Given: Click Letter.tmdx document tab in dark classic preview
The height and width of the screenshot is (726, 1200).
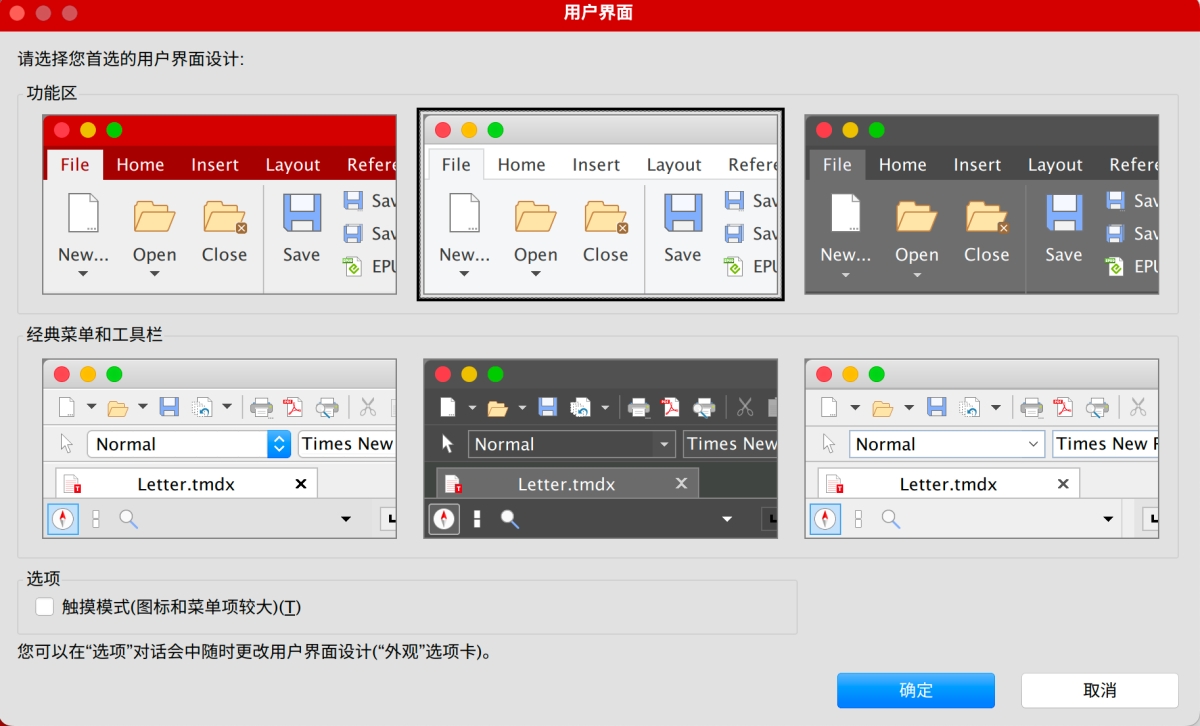Looking at the screenshot, I should 566,484.
